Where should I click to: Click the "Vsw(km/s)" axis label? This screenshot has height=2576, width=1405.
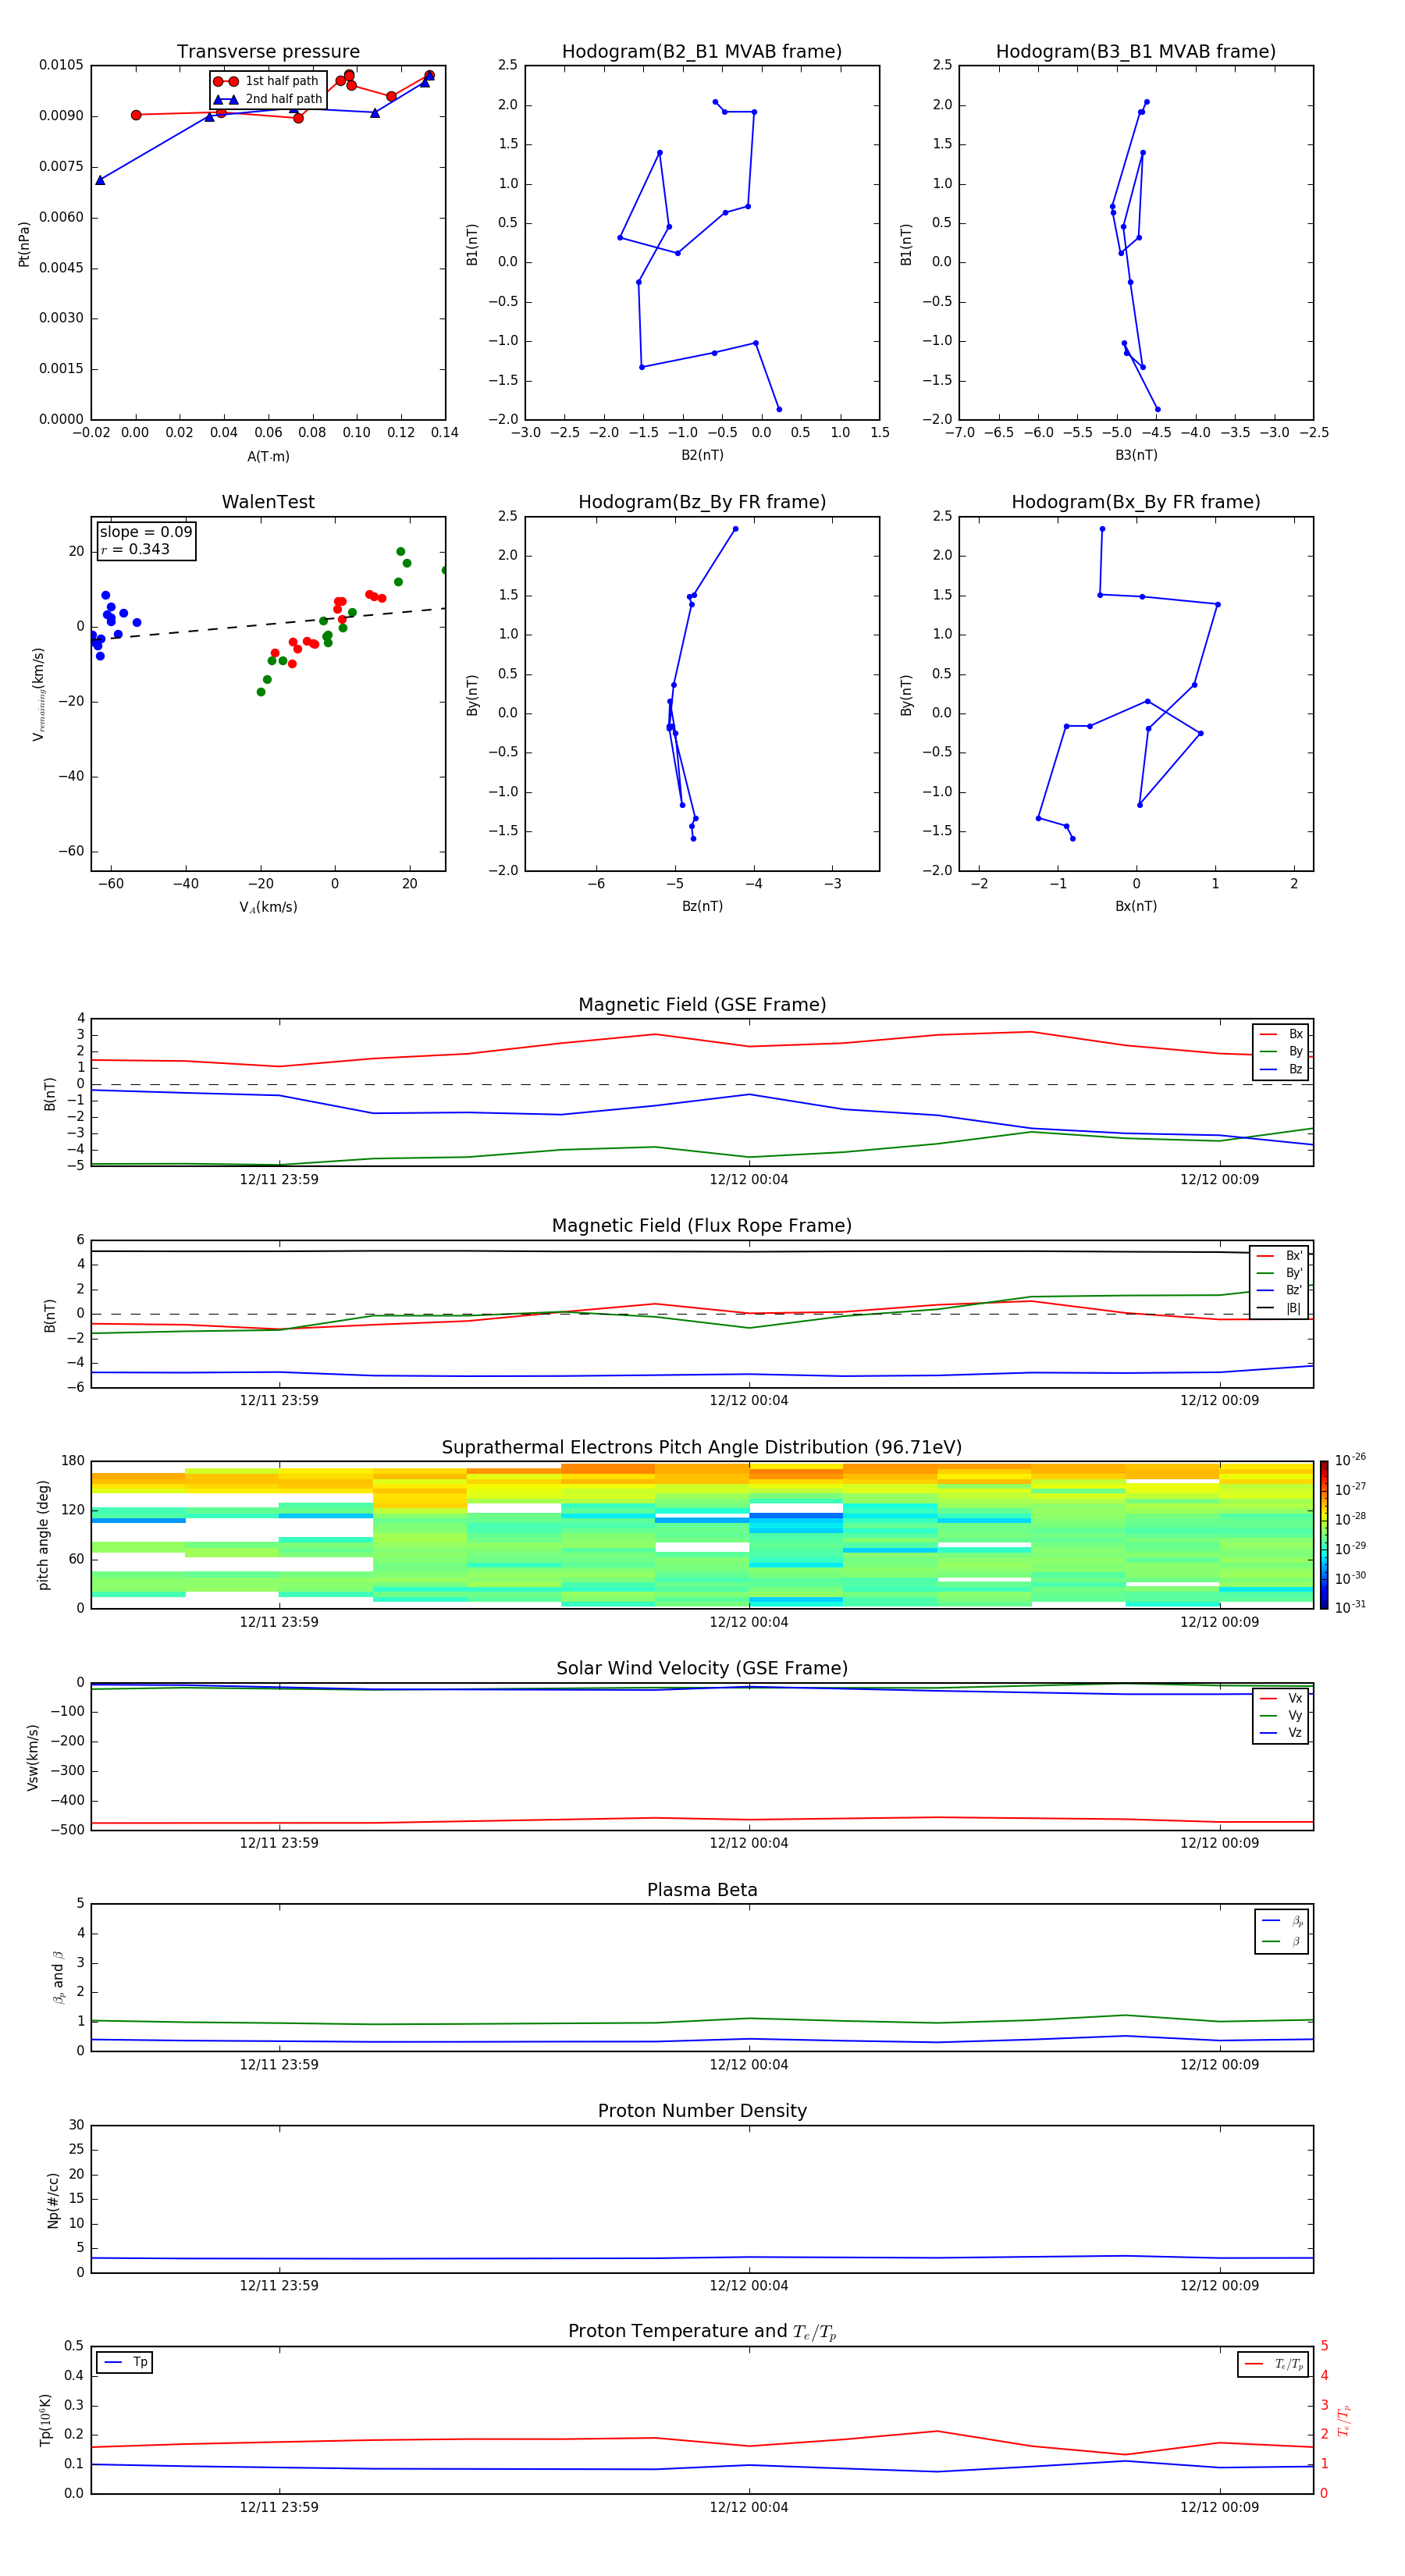(33, 1757)
